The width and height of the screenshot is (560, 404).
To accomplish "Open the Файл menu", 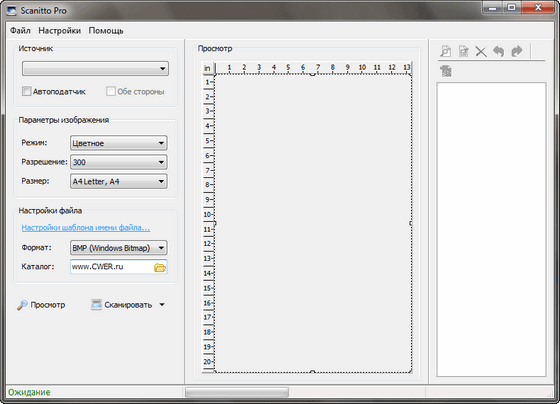I will (x=20, y=31).
